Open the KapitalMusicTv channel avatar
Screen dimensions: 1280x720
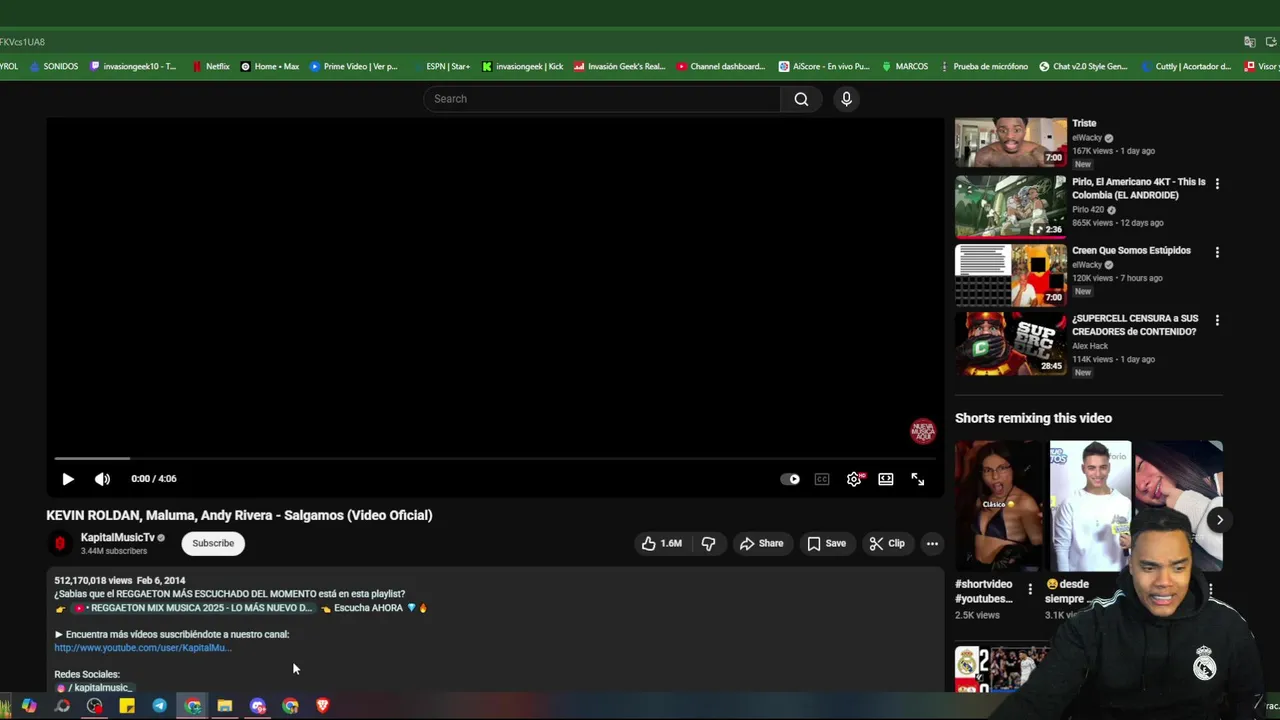(60, 543)
